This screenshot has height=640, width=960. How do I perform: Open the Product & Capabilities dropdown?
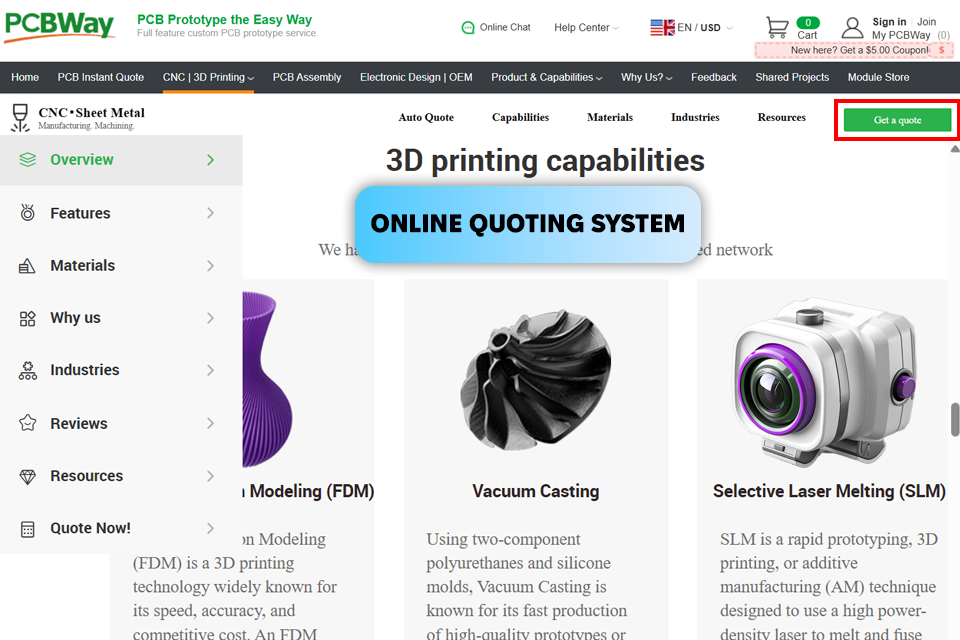click(x=546, y=77)
